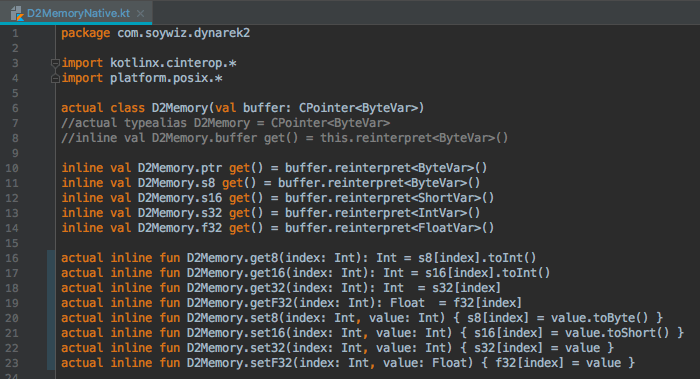700x379 pixels.
Task: Collapse the import block fold marker at line 3
Action: [x=55, y=63]
